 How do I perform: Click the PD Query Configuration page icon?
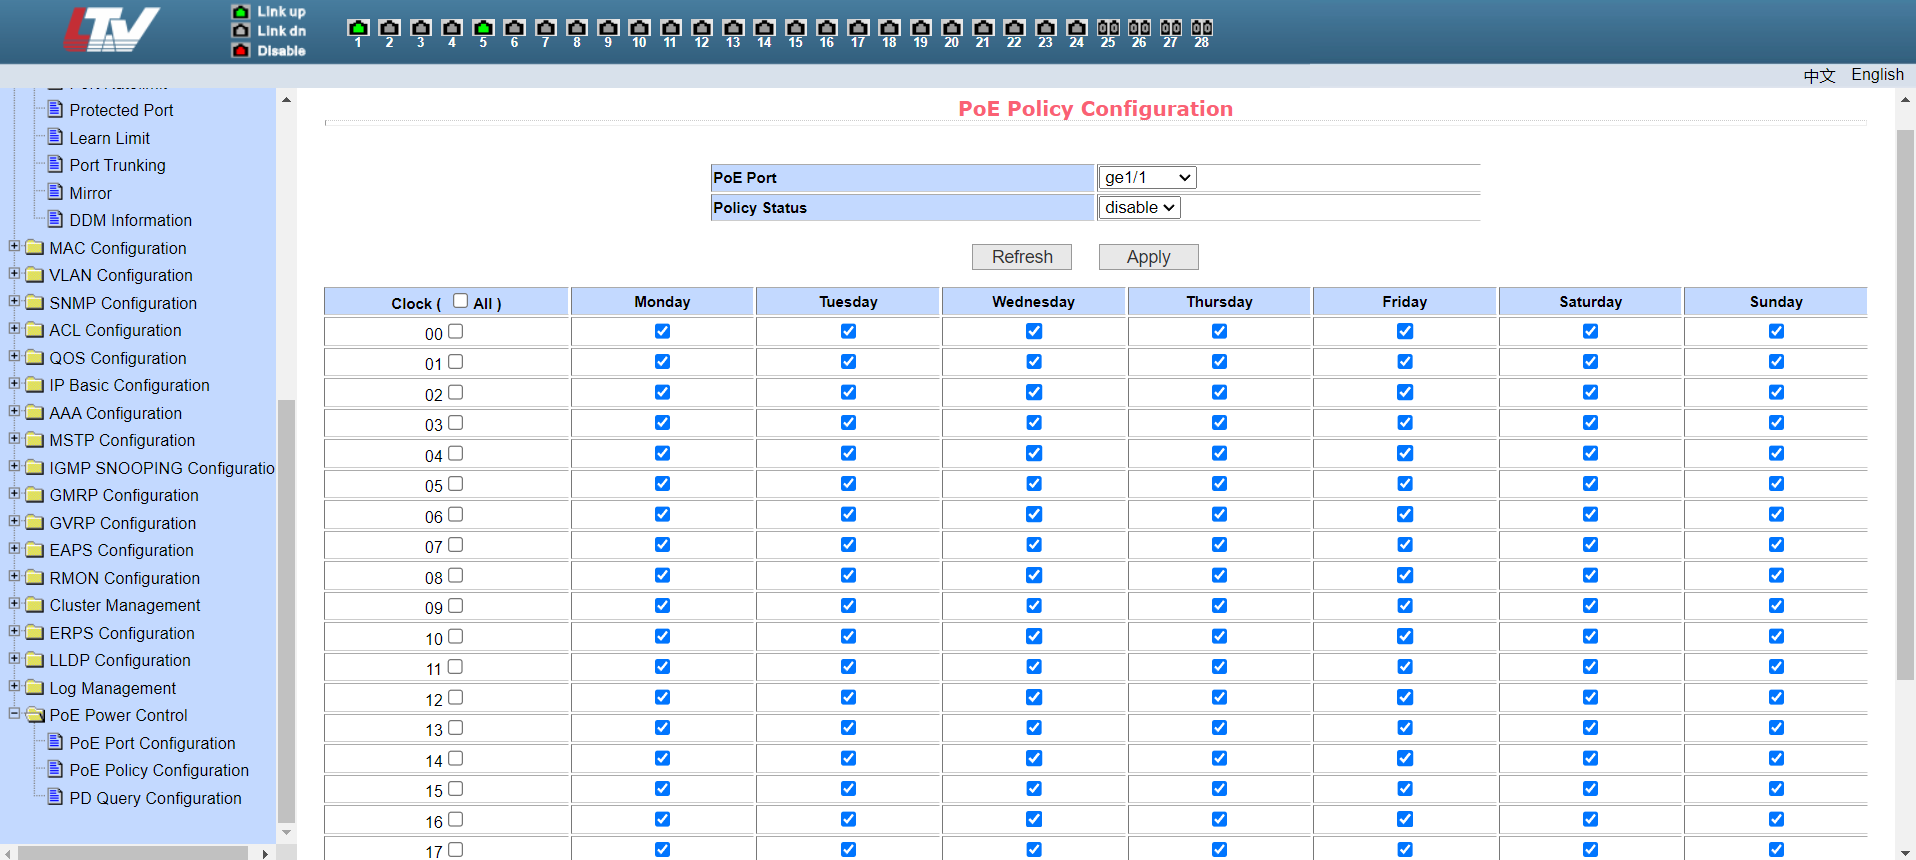(56, 797)
